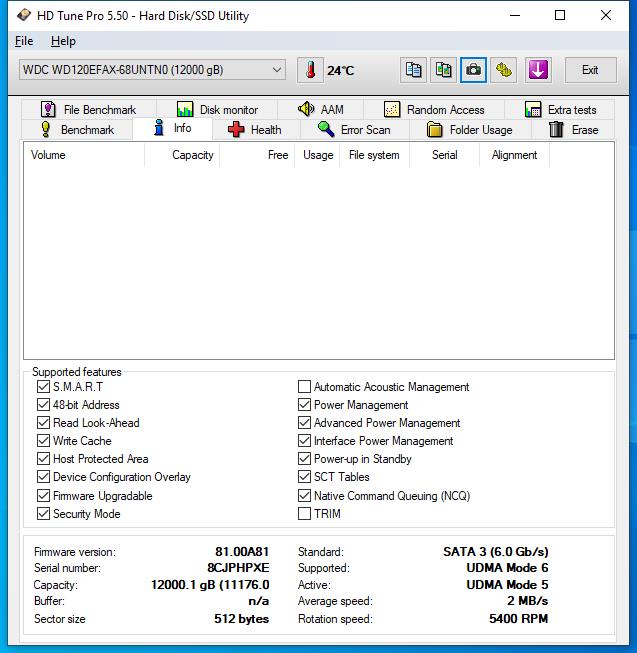Click the Volume column header
The width and height of the screenshot is (637, 653).
84,155
